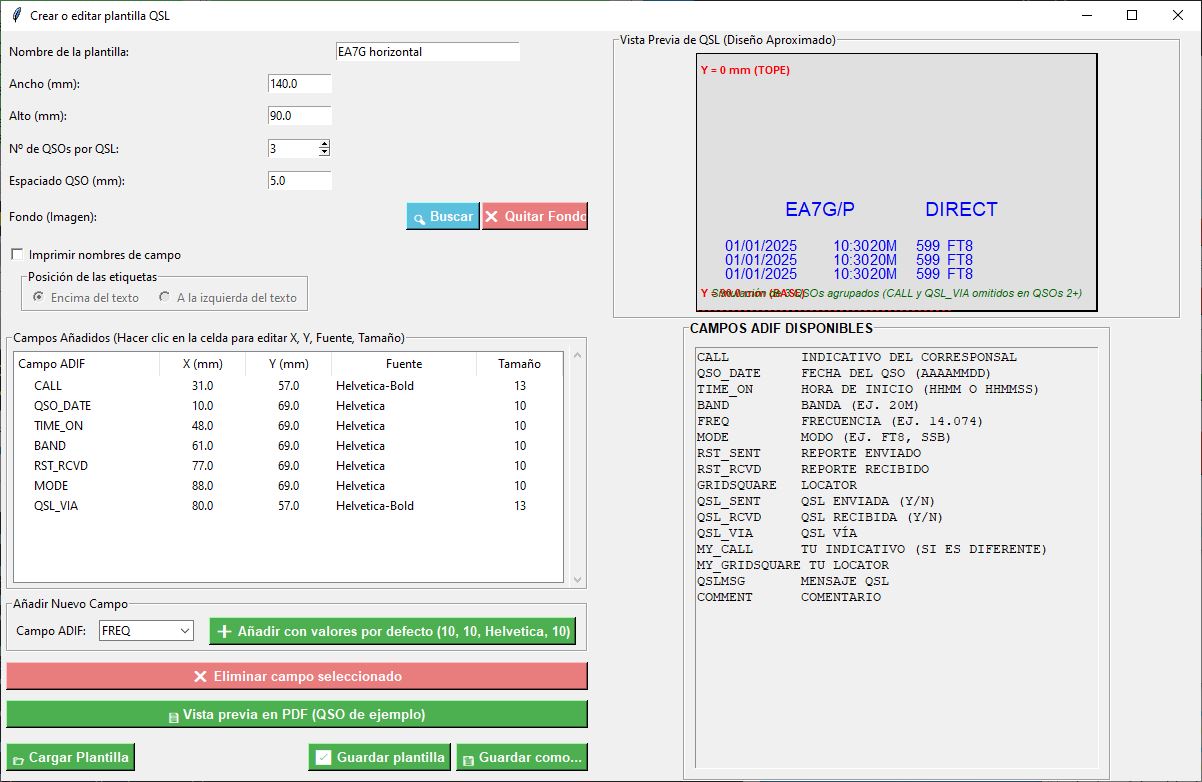Click the Fuente column header
This screenshot has height=782, width=1202.
[x=403, y=364]
